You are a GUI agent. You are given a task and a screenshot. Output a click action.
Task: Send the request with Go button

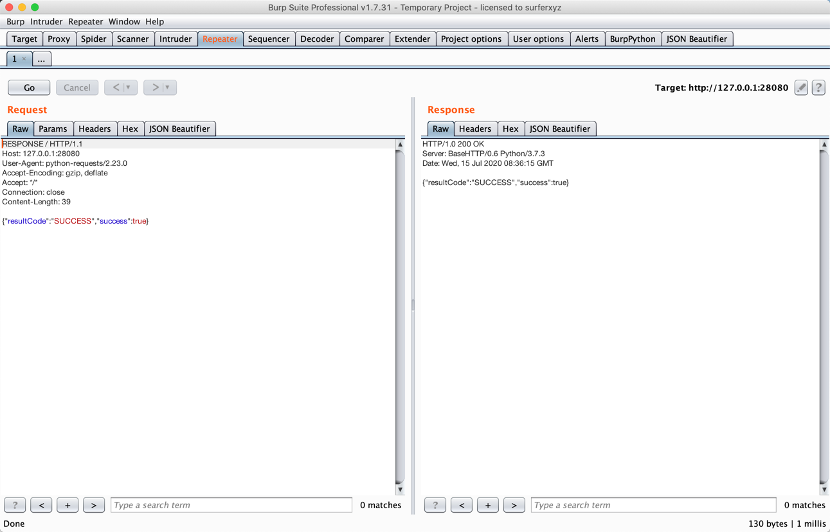click(x=29, y=87)
